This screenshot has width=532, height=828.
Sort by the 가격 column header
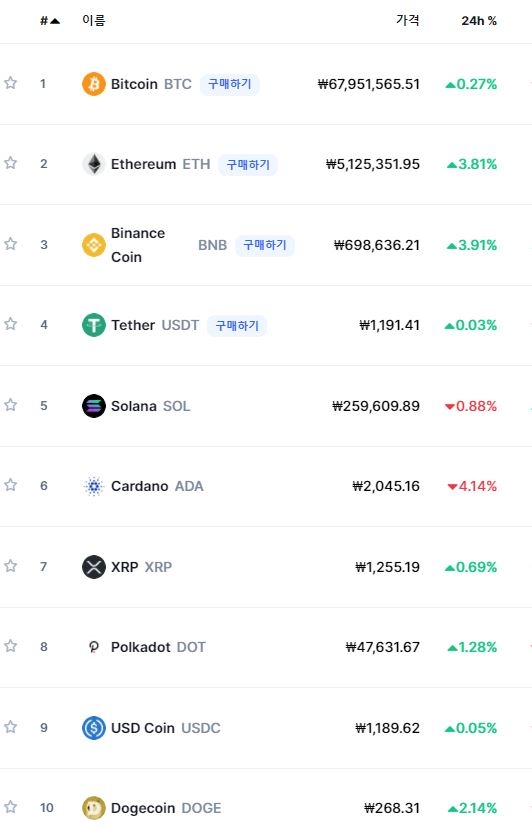pos(407,21)
